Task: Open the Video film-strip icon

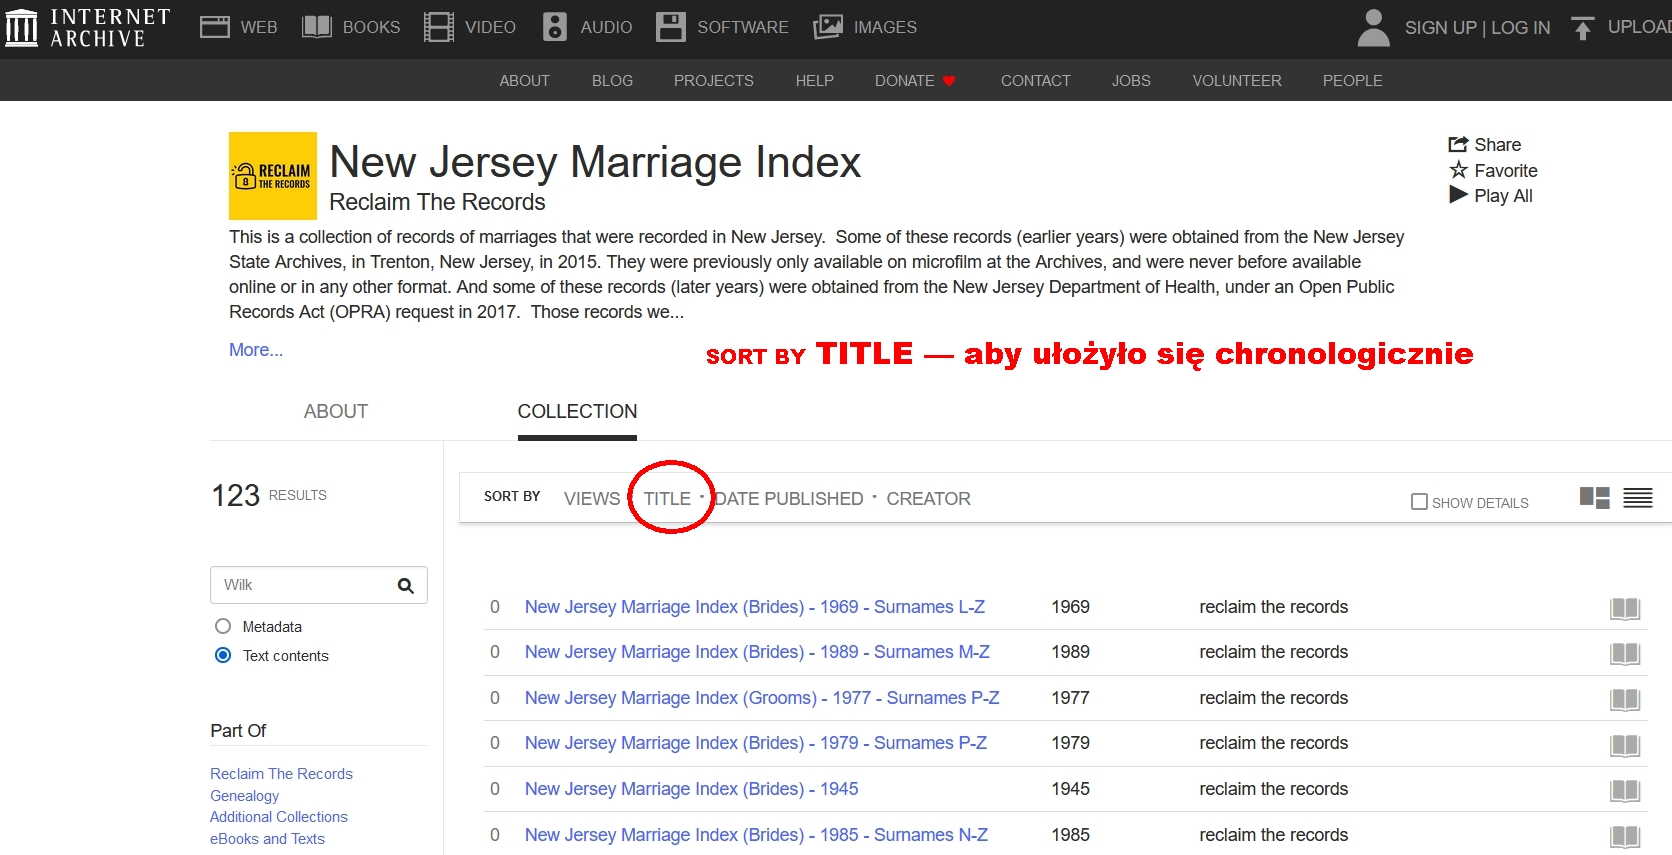Action: pyautogui.click(x=438, y=27)
